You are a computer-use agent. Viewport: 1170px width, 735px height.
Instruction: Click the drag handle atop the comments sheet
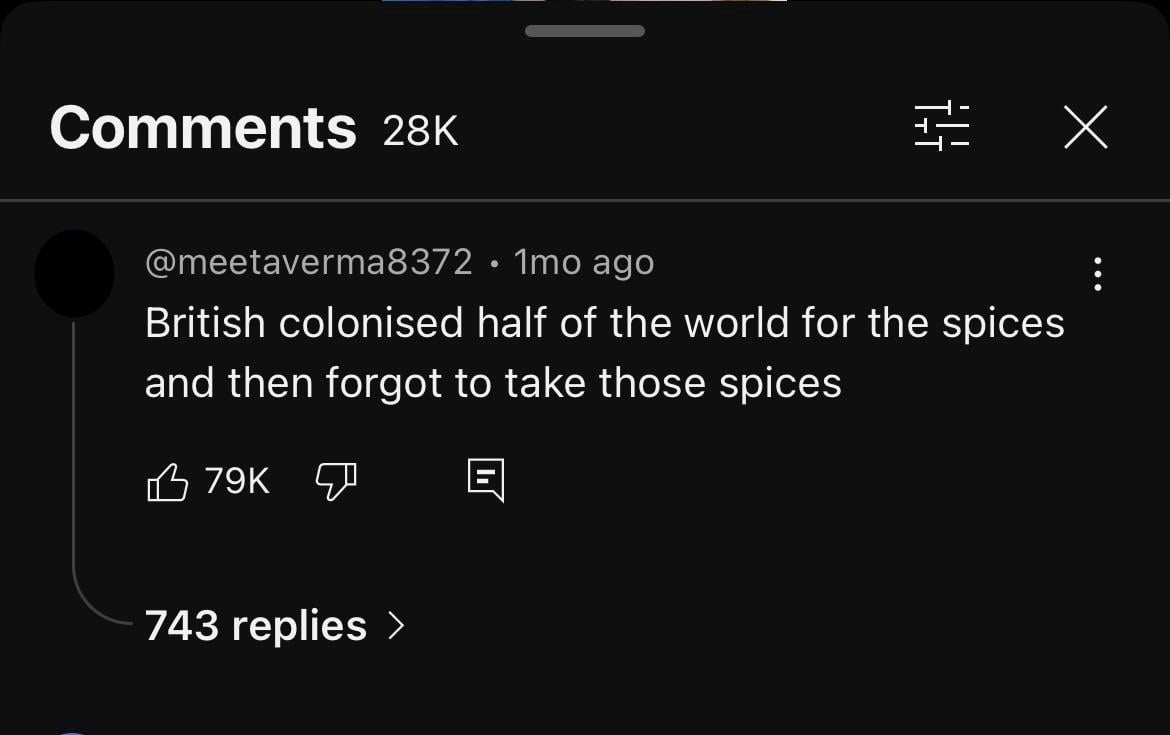click(x=584, y=31)
